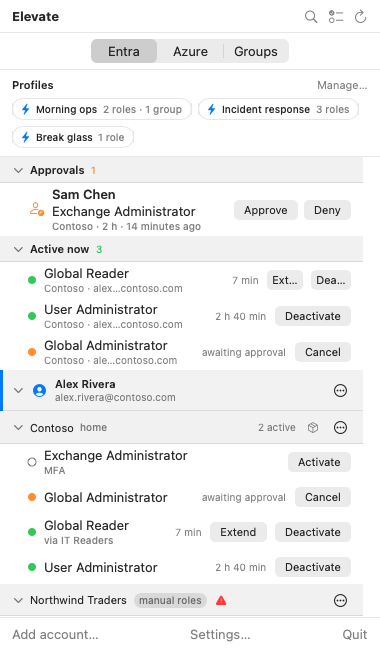Image resolution: width=380 pixels, height=650 pixels.
Task: Refresh roles with the circular arrow icon
Action: 361,17
